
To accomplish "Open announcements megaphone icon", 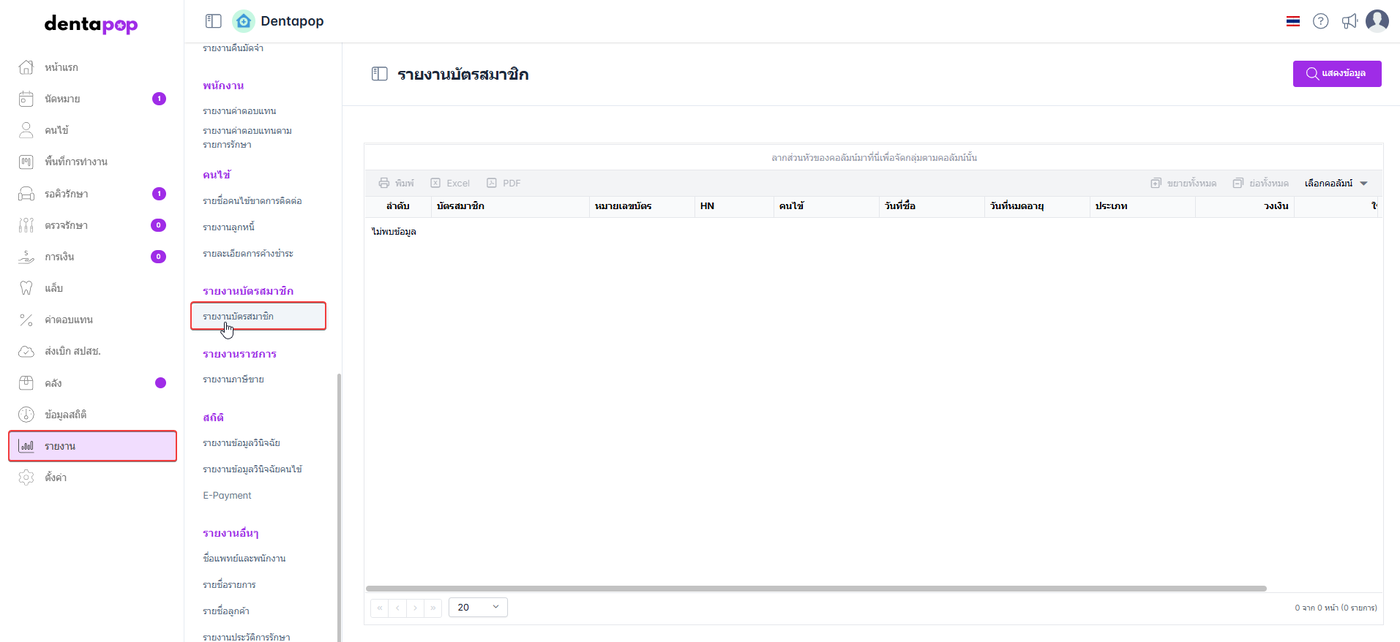I will coord(1349,21).
